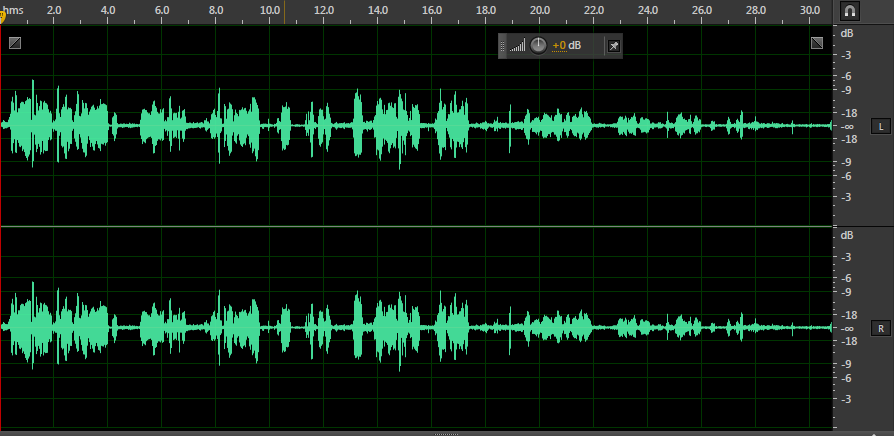The width and height of the screenshot is (894, 436).
Task: Grab the HUD dotted grip handle
Action: 502,46
